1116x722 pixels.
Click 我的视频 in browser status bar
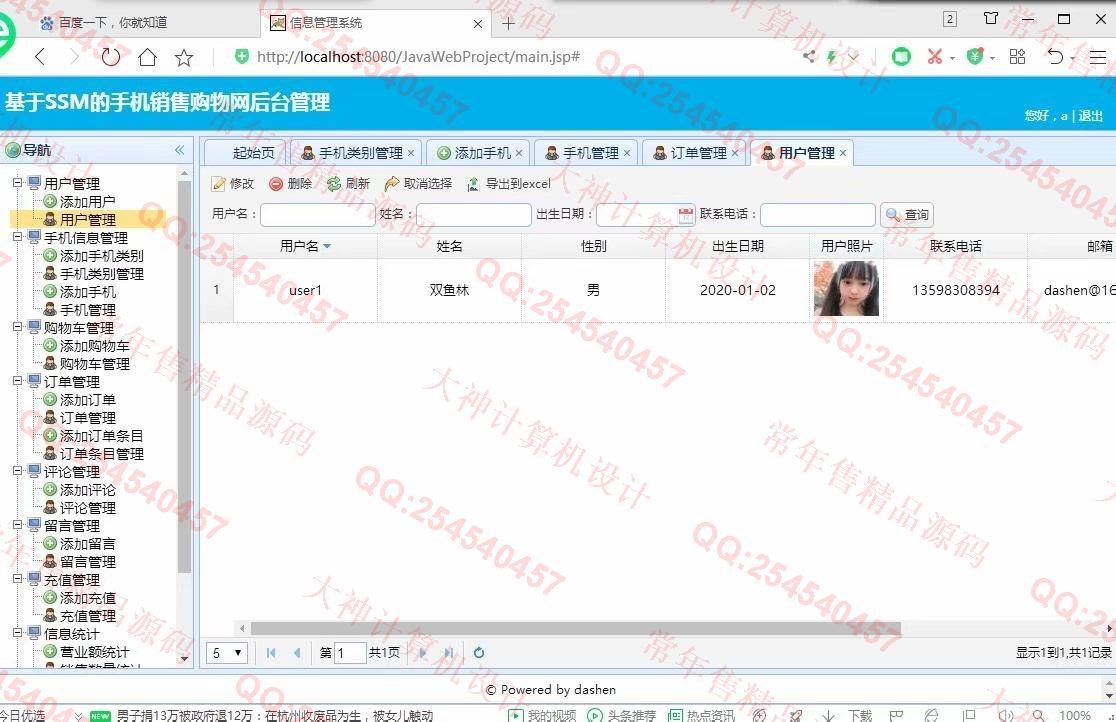(x=542, y=715)
